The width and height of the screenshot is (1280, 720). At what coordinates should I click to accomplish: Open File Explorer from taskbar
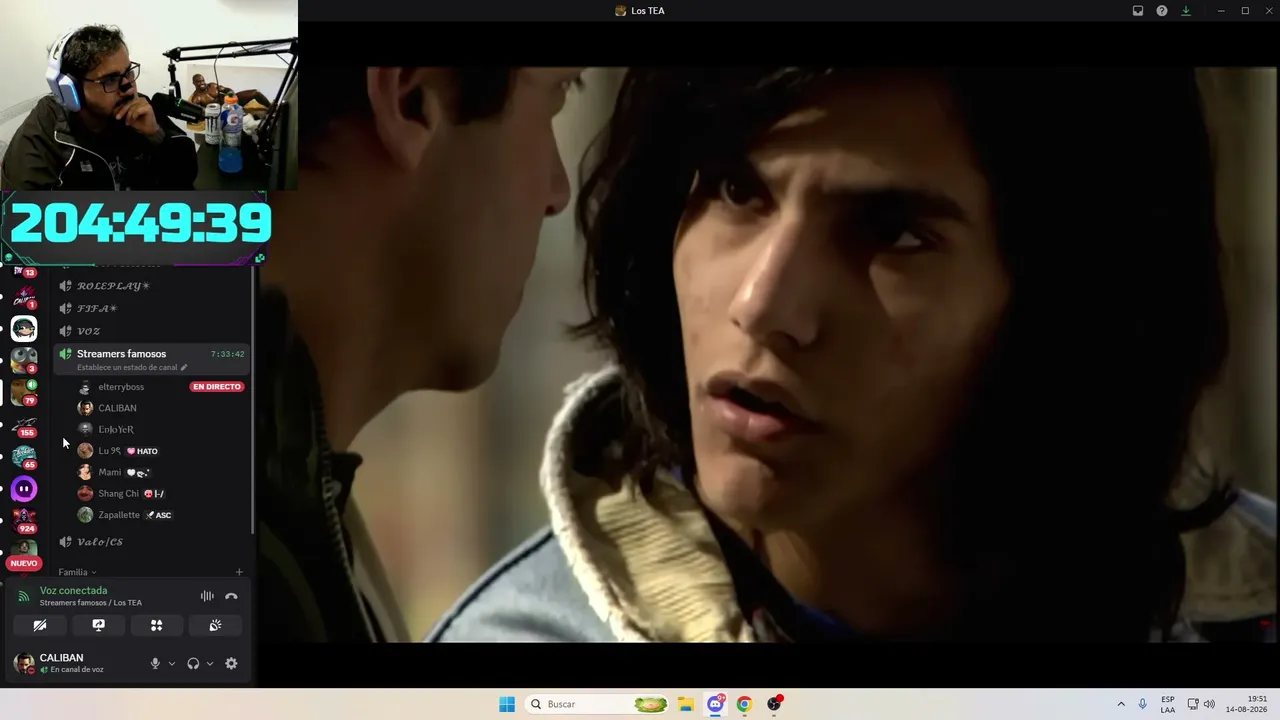point(686,704)
